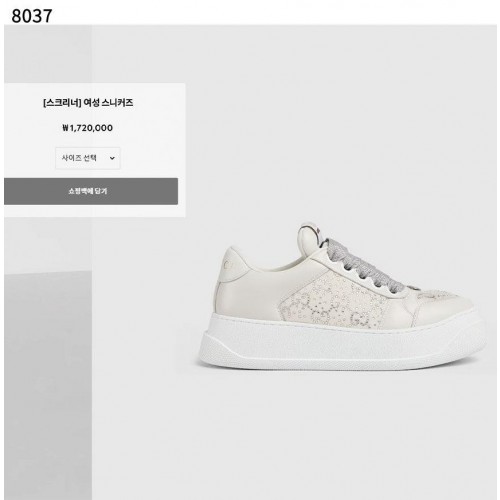Click the 사이즈 선택 label text
Viewport: 500px width, 500px height.
tap(79, 158)
